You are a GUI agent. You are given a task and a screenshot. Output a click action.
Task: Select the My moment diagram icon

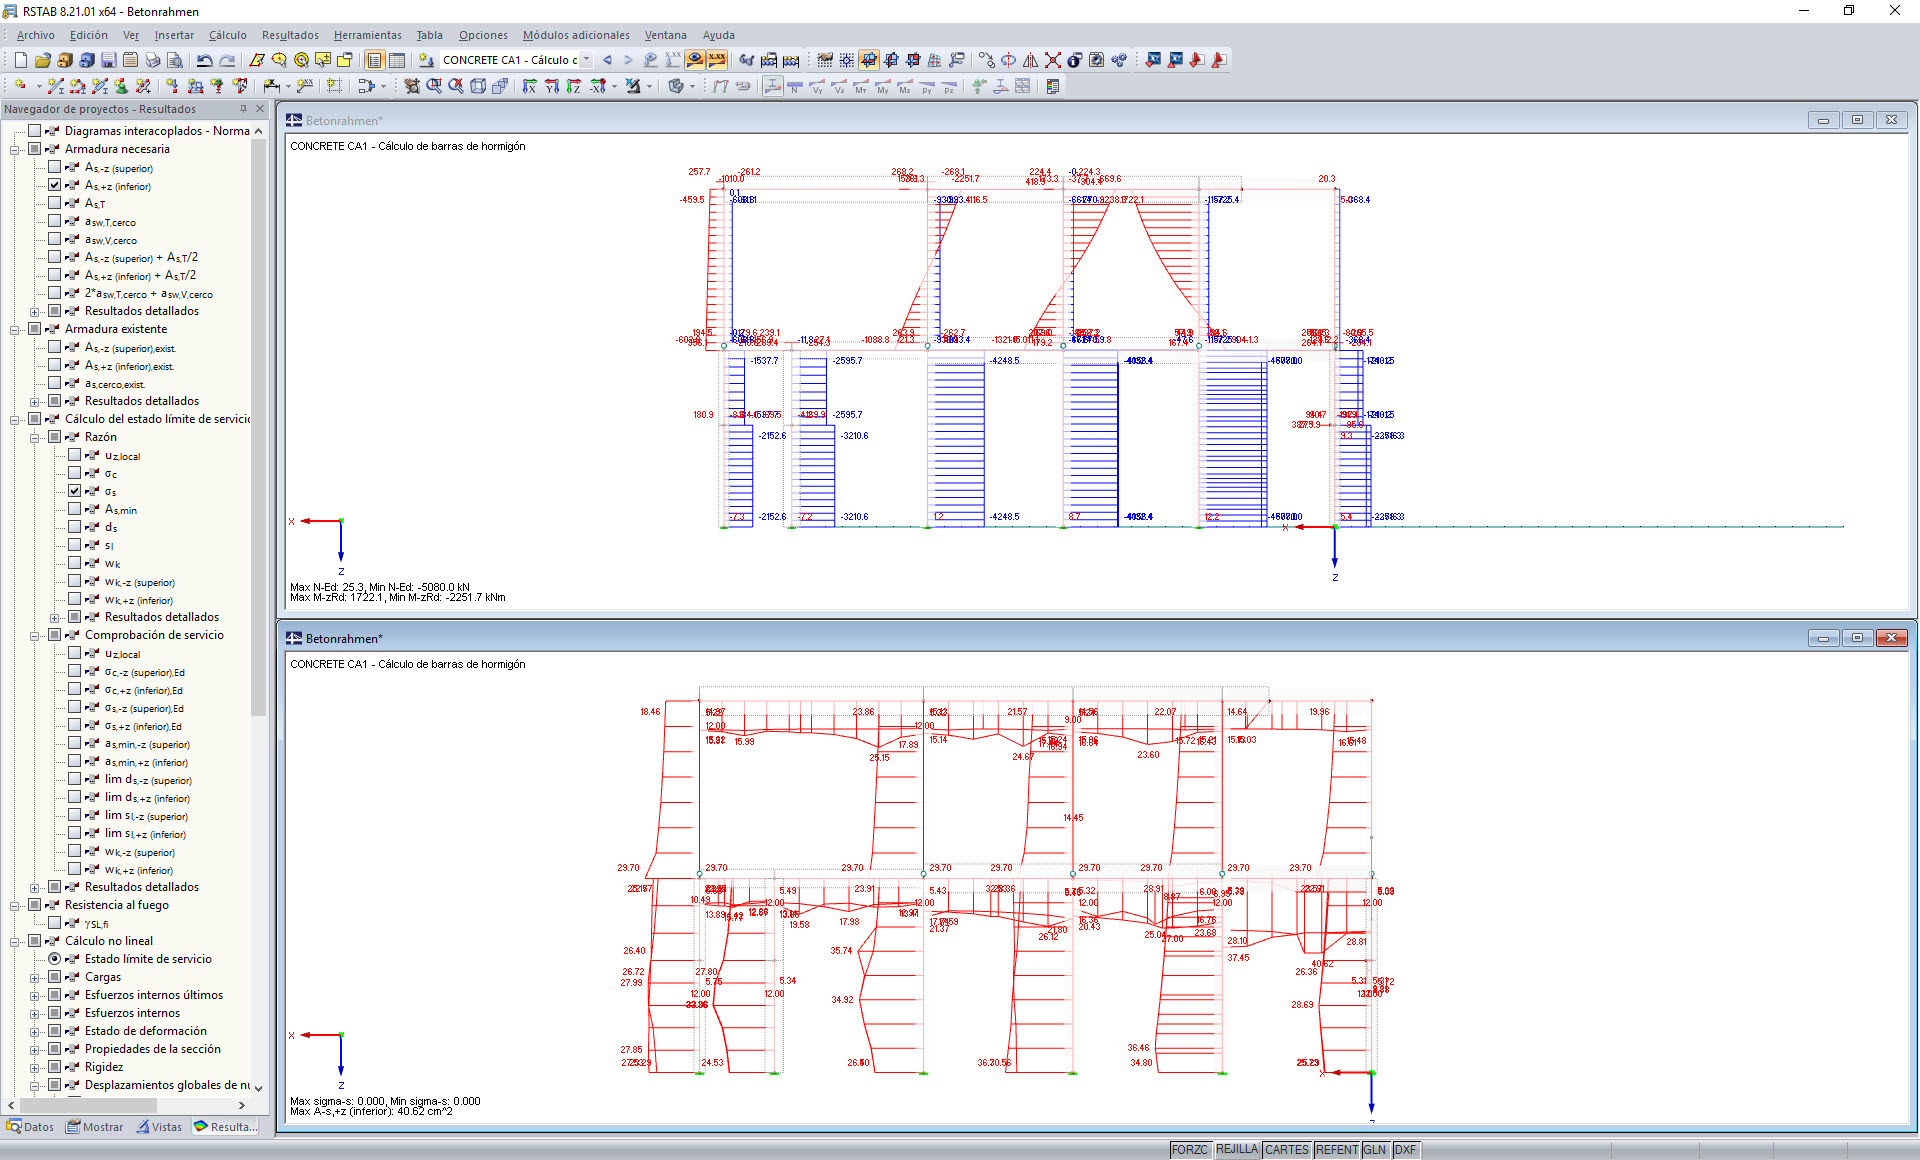click(883, 87)
